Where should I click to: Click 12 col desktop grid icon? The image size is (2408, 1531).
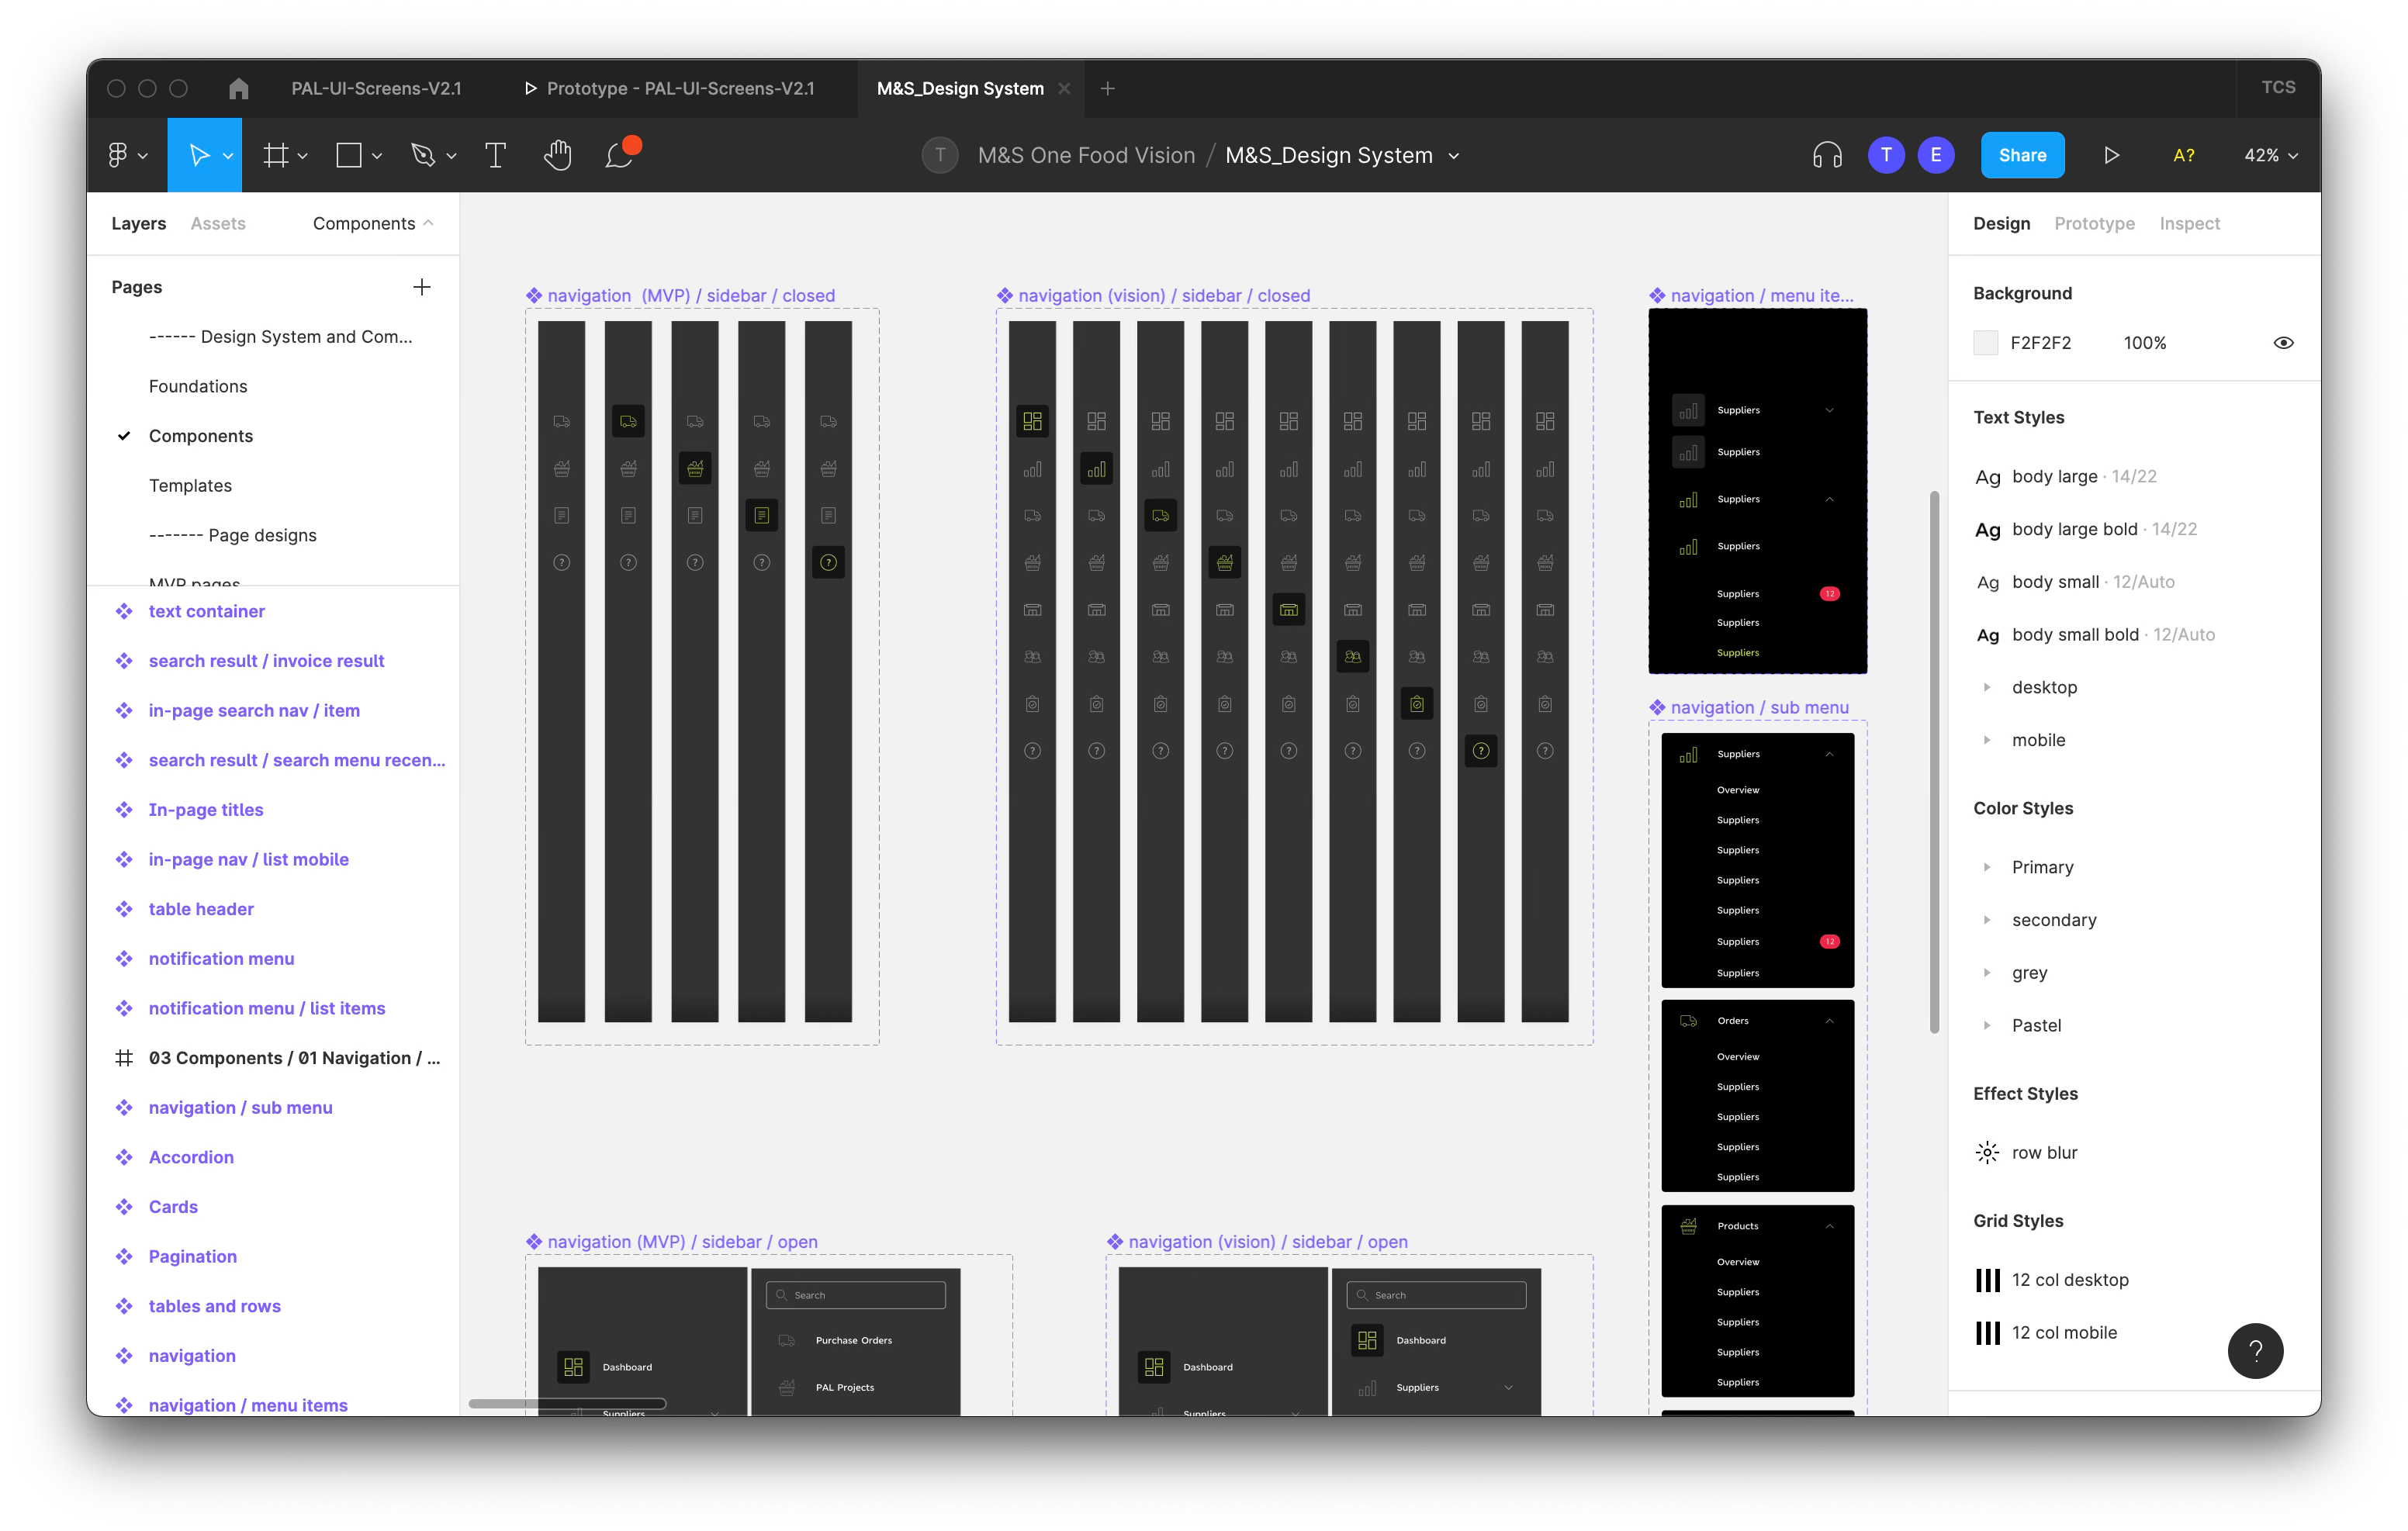1988,1280
